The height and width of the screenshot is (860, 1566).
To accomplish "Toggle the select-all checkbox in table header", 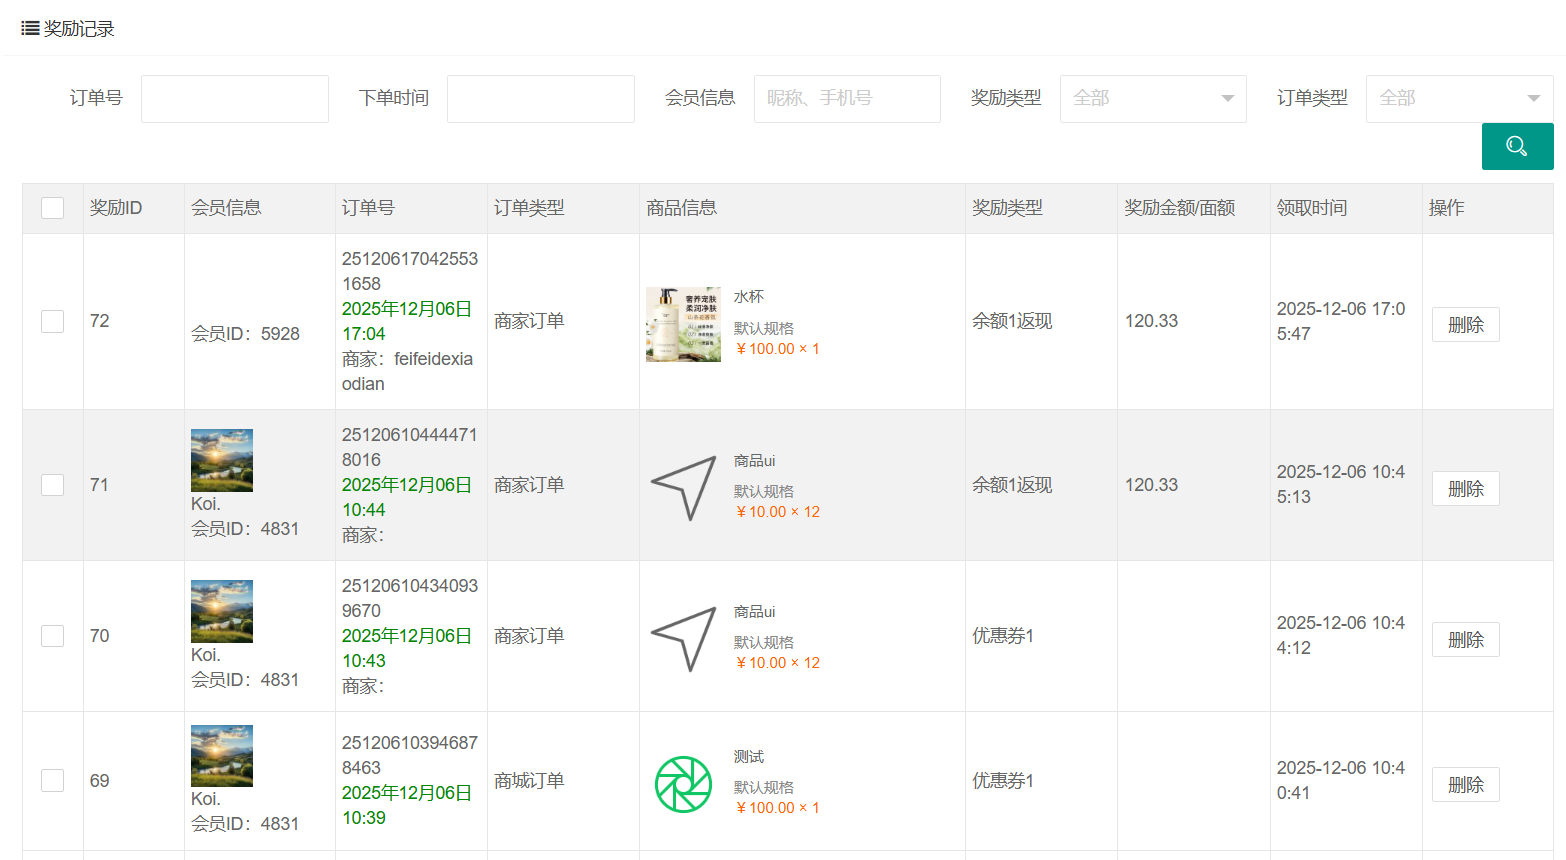I will pyautogui.click(x=53, y=208).
